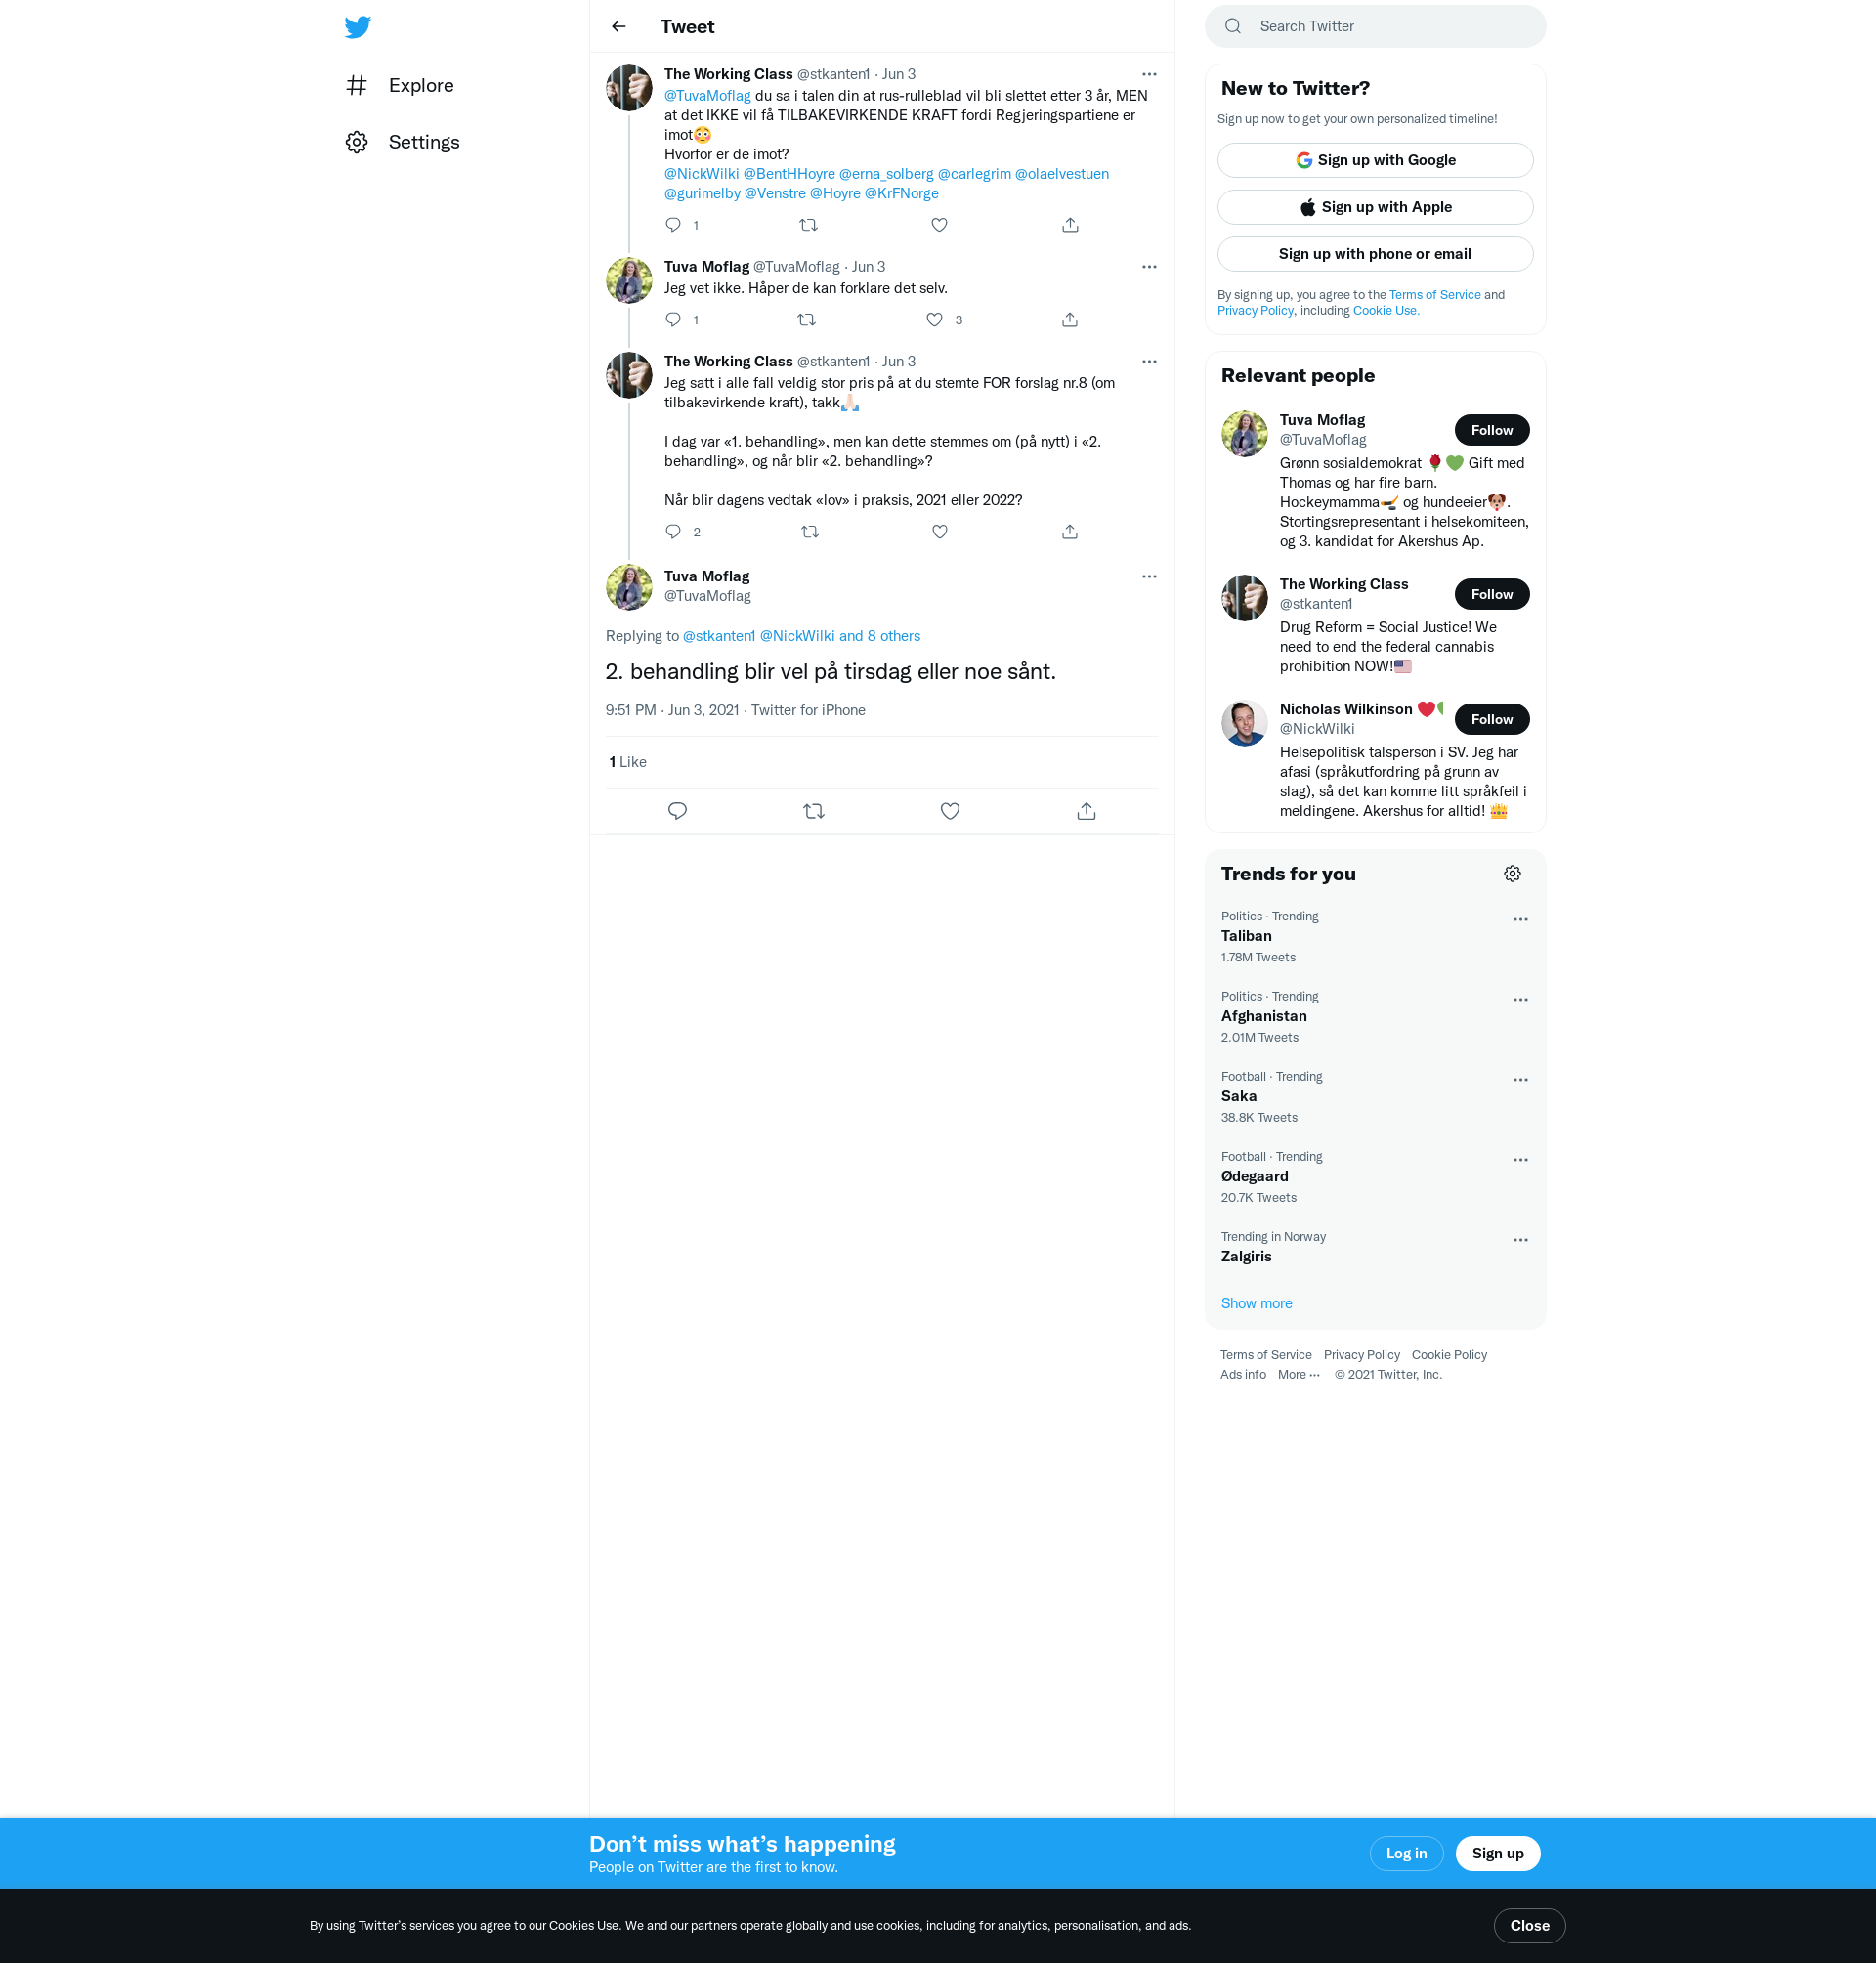Like the first Working Class tweet
Screen dimensions: 1876x1963
[939, 225]
